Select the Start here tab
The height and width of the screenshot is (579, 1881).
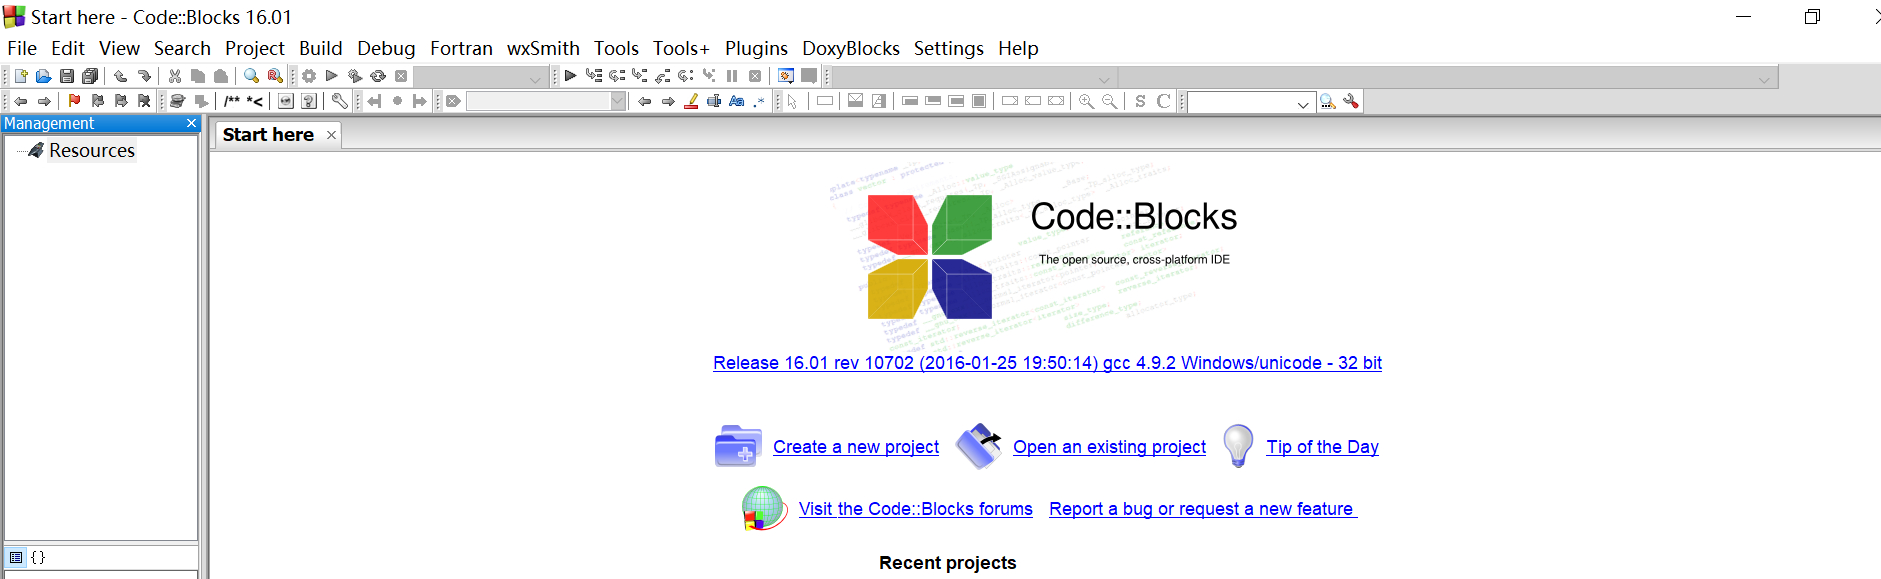click(x=268, y=135)
